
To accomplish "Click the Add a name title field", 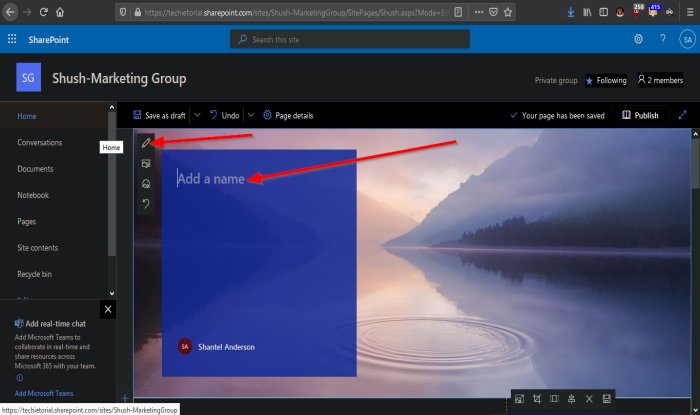I will (x=211, y=178).
